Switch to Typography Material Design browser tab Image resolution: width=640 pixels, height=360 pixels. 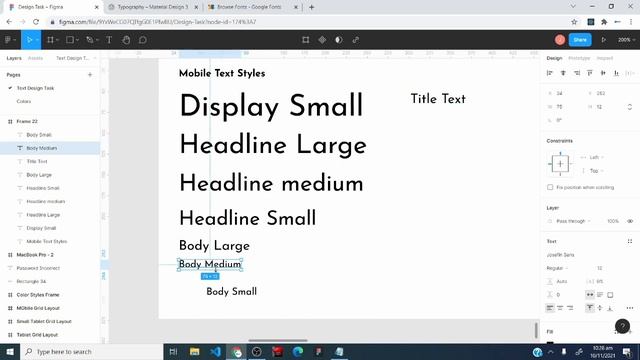[x=153, y=7]
